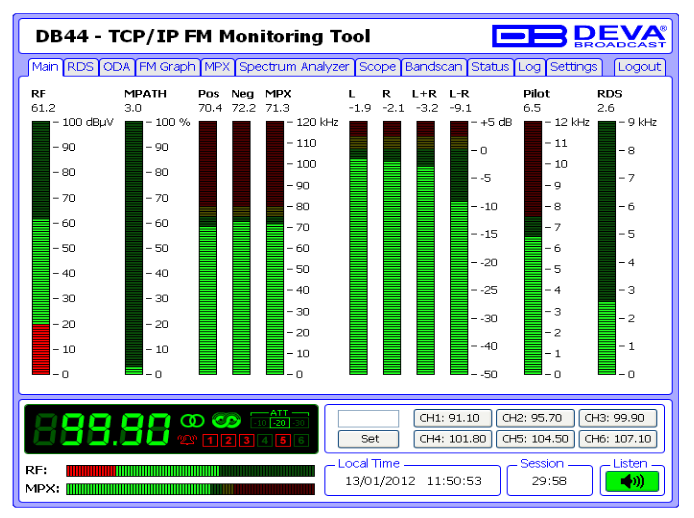Image resolution: width=694 pixels, height=518 pixels.
Task: Click alarm indicator box number 4
Action: 264,440
